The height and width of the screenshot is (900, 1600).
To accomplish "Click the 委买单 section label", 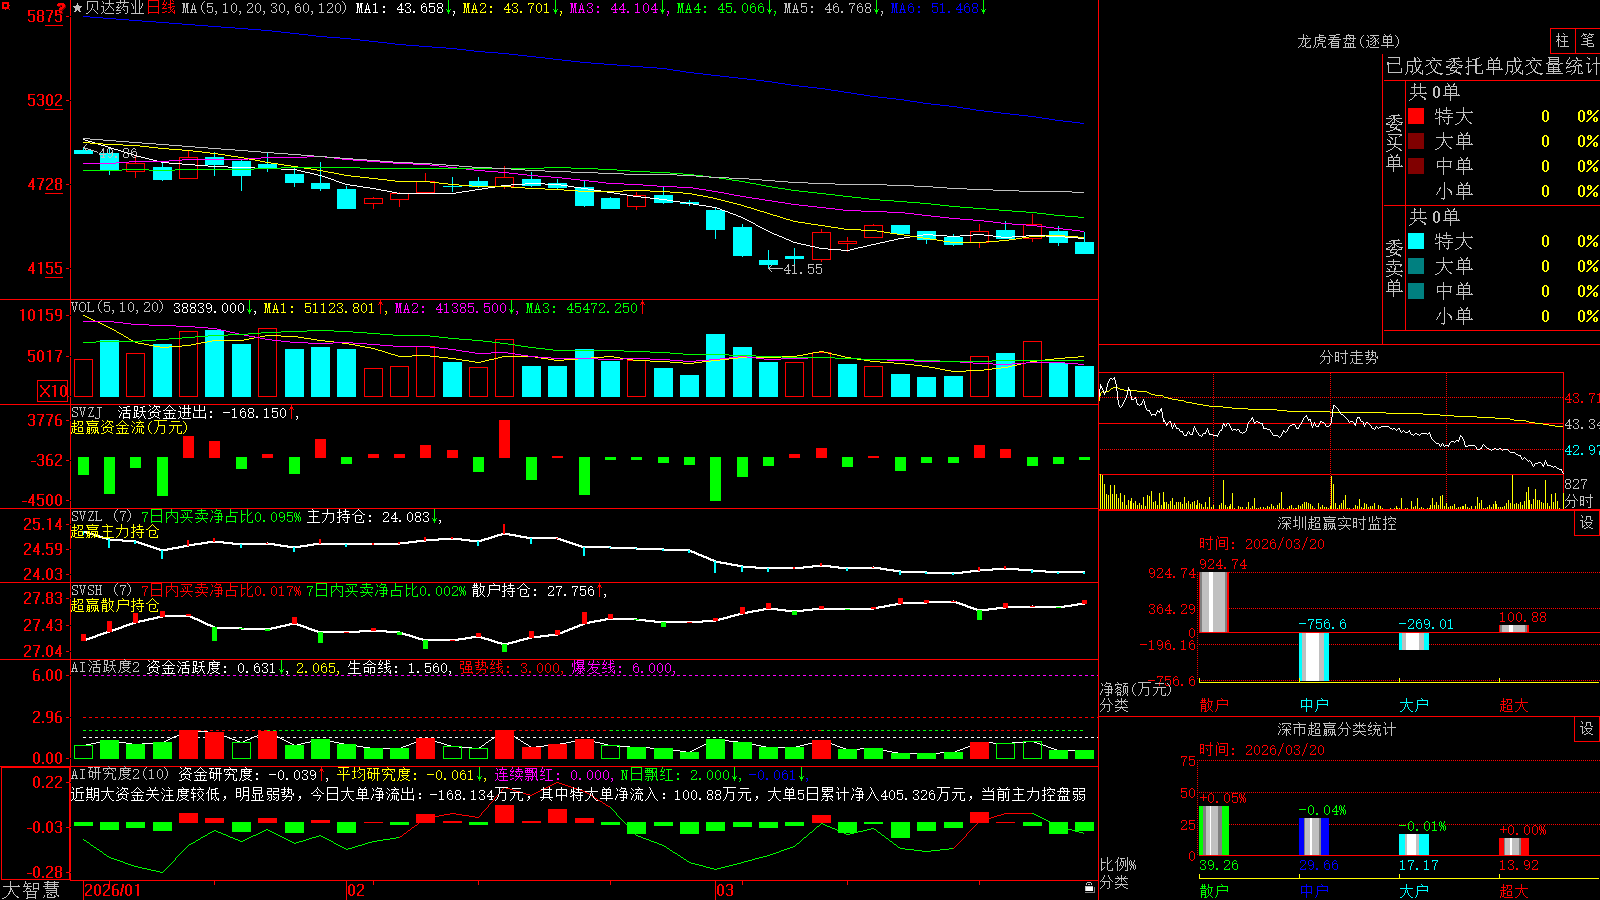I will pyautogui.click(x=1394, y=141).
